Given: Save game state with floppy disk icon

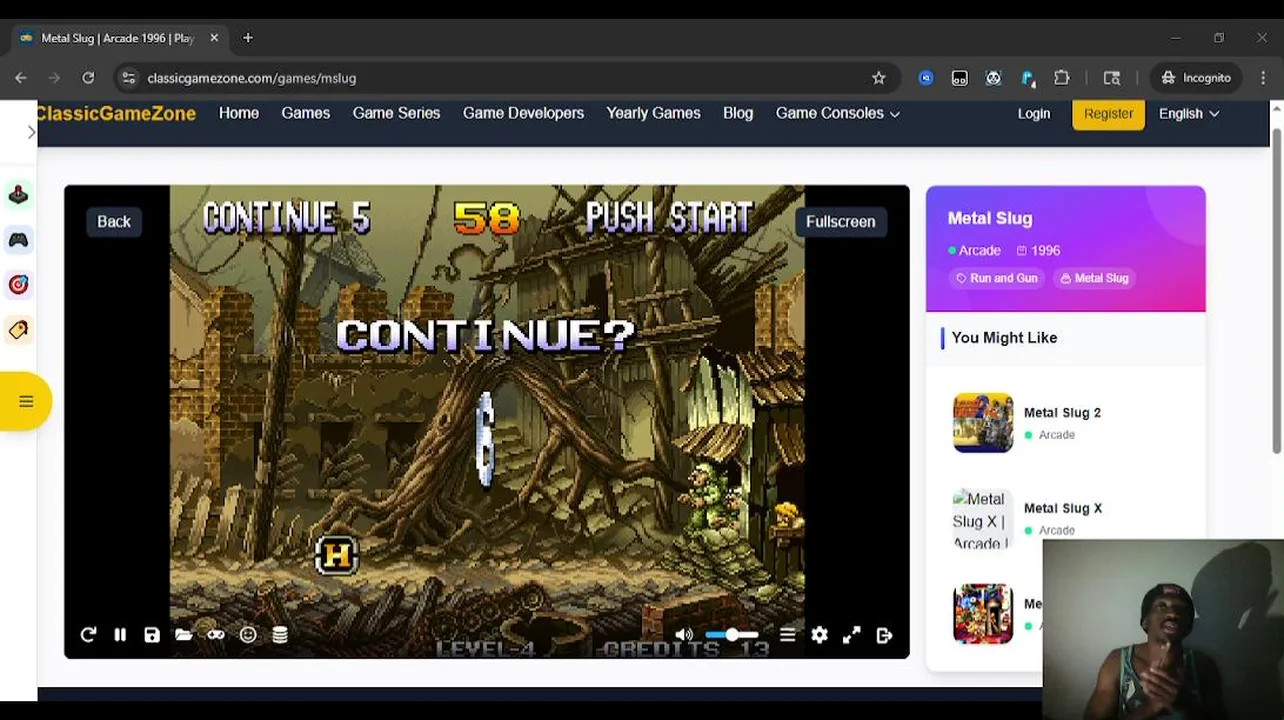Looking at the screenshot, I should coord(152,635).
